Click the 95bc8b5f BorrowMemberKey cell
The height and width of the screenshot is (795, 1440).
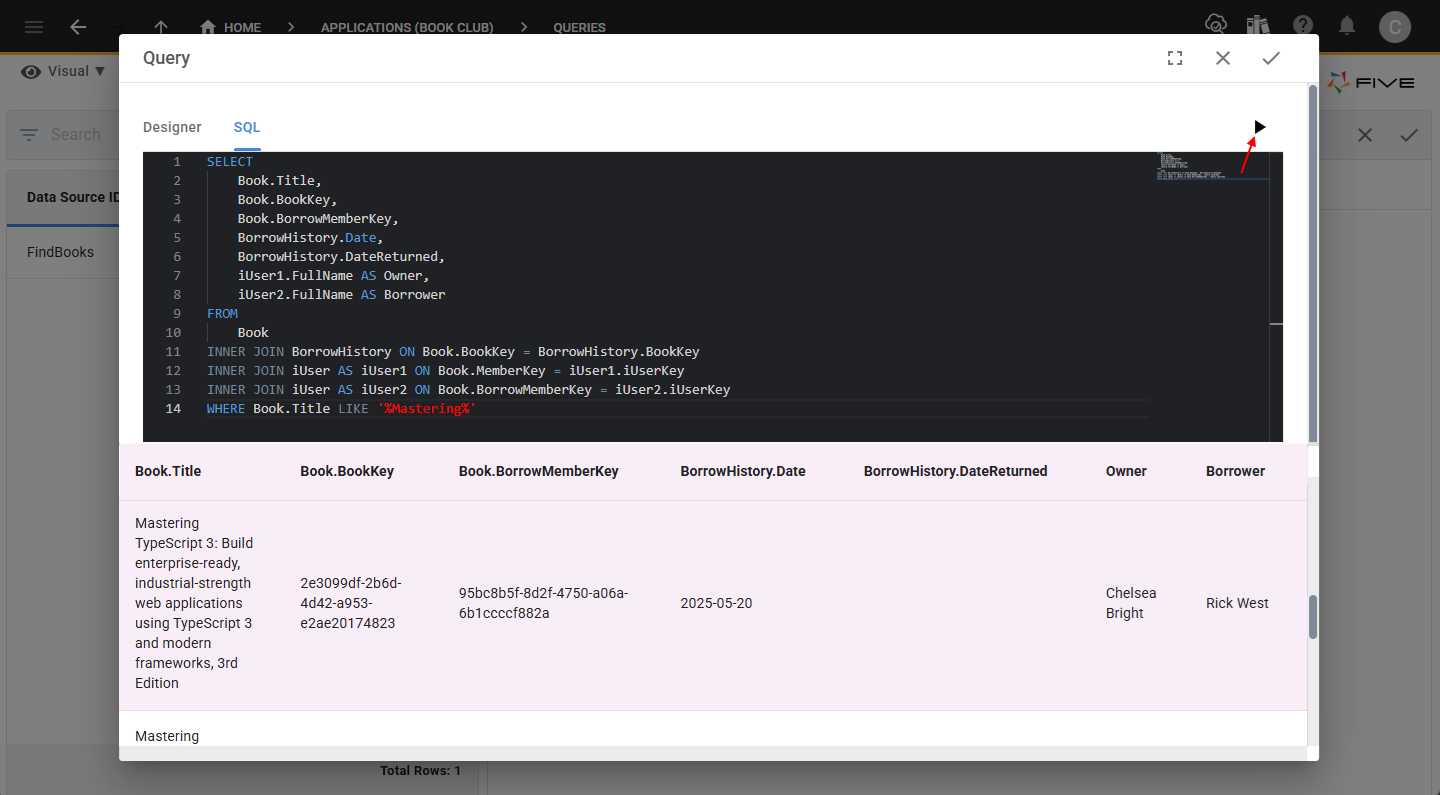coord(544,603)
